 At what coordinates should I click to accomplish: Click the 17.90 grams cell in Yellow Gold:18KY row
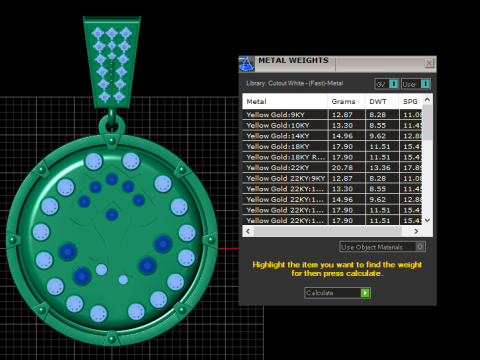[x=347, y=146]
